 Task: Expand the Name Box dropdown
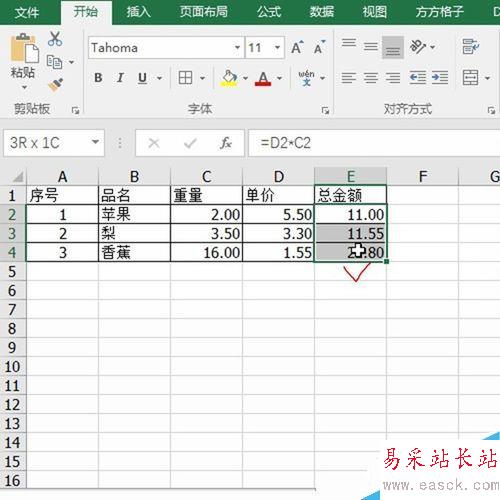(95, 142)
